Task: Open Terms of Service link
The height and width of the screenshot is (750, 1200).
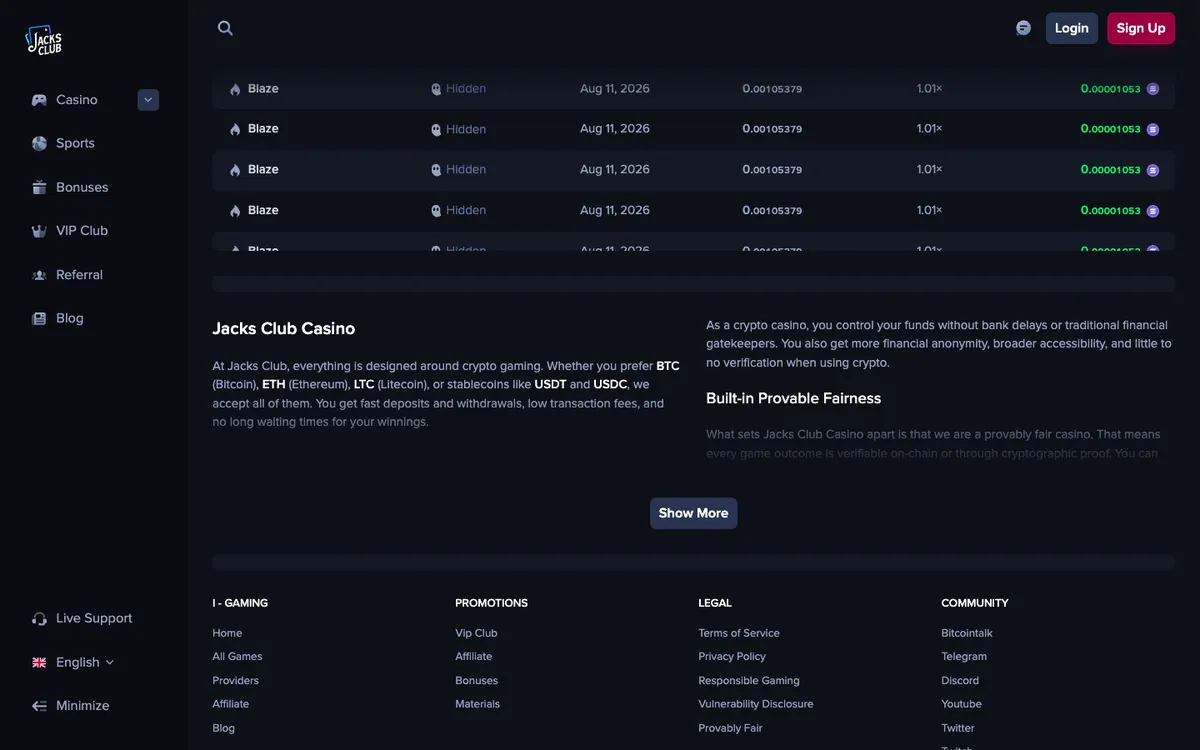Action: [739, 633]
